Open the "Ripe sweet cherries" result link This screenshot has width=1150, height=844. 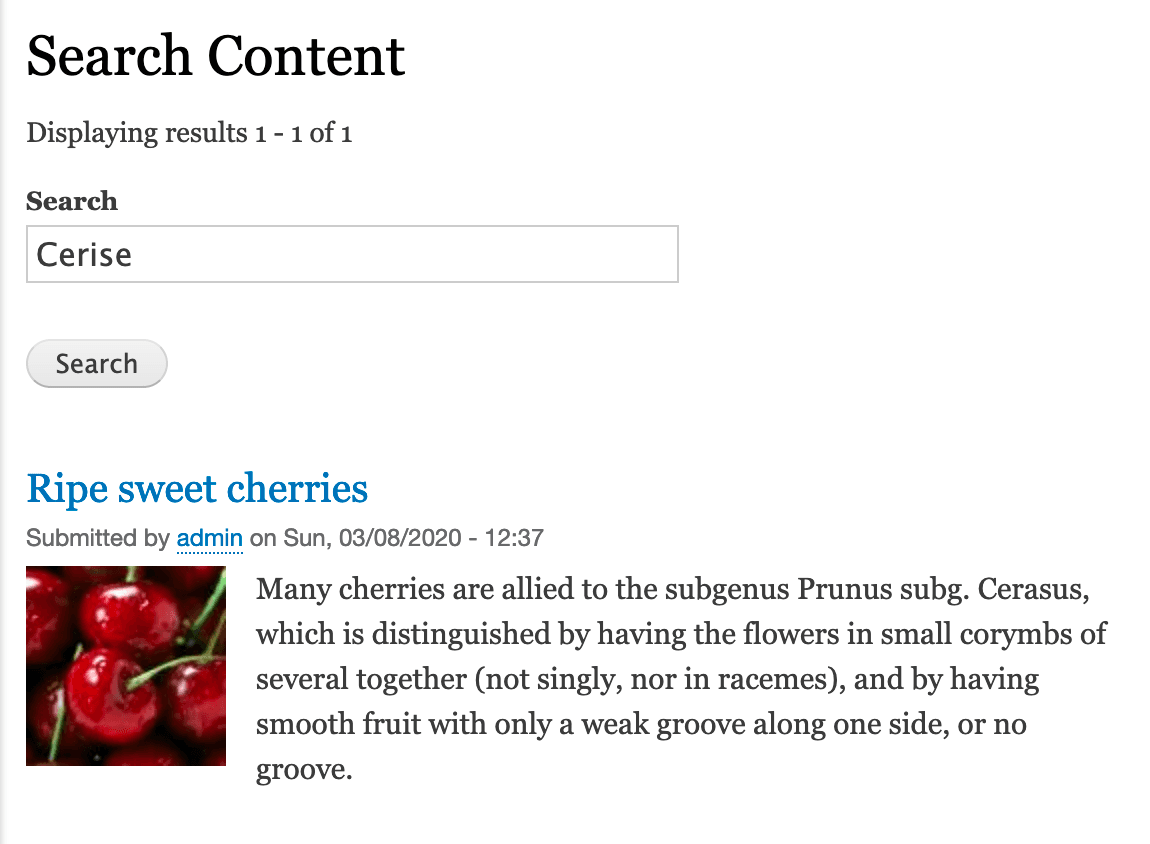pos(197,488)
